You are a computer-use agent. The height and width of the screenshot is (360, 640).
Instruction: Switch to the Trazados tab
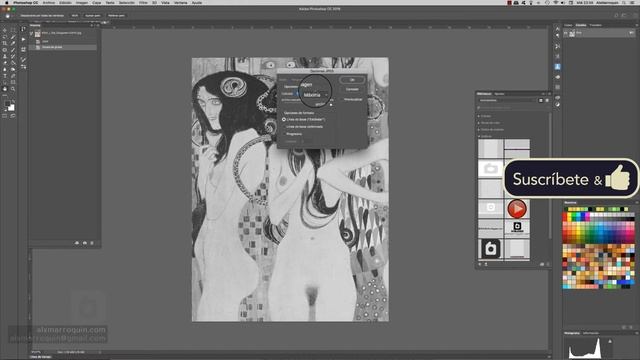[x=596, y=25]
